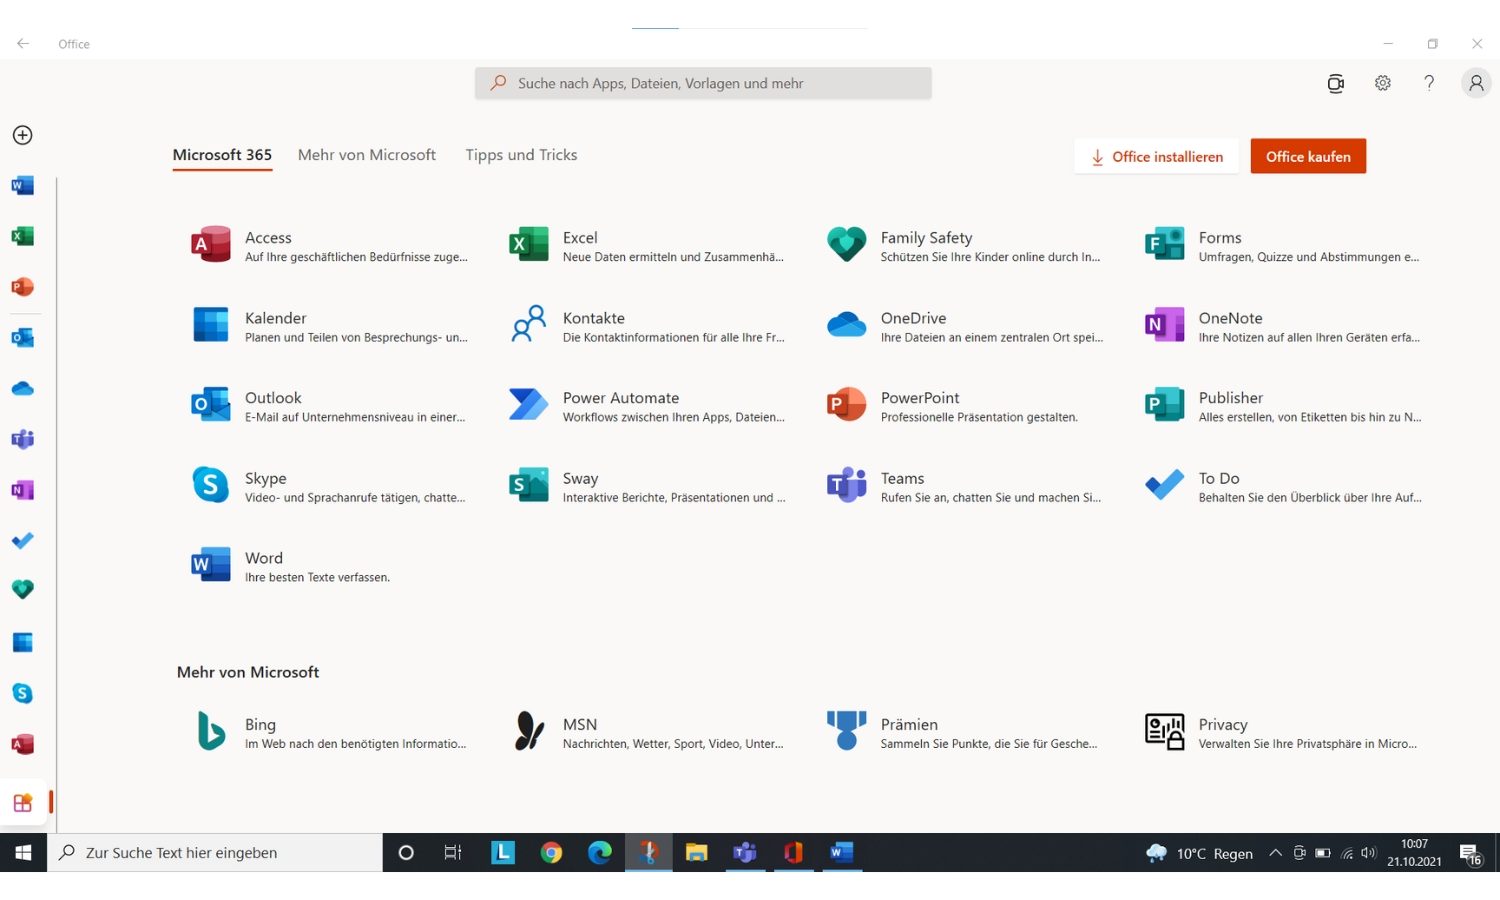Open Kalender in the left sidebar
Viewport: 1500px width, 900px height.
click(23, 642)
